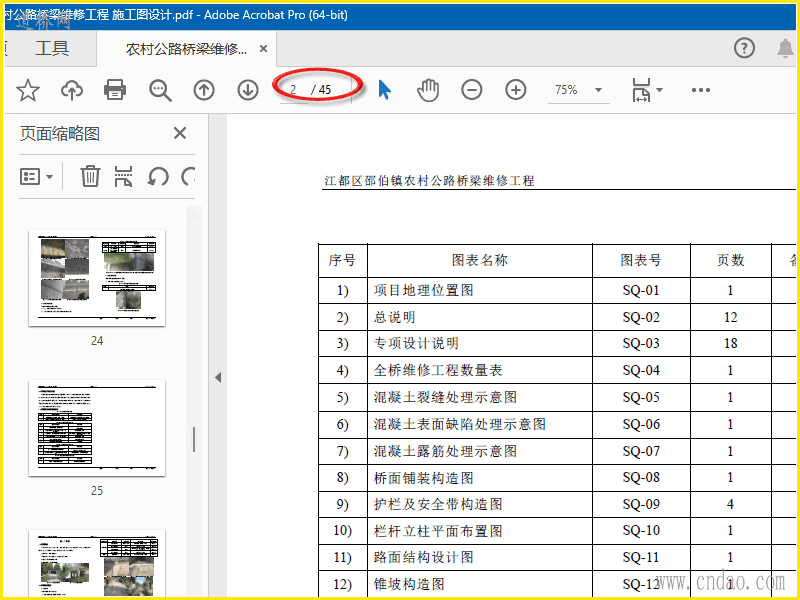
Task: Click 锥坡构造图 entry
Action: (409, 584)
